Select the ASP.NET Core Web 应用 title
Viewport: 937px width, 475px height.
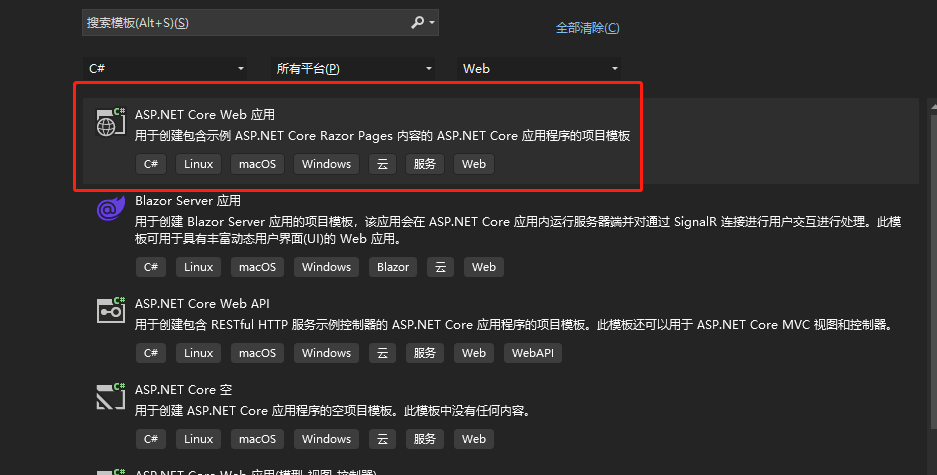205,115
